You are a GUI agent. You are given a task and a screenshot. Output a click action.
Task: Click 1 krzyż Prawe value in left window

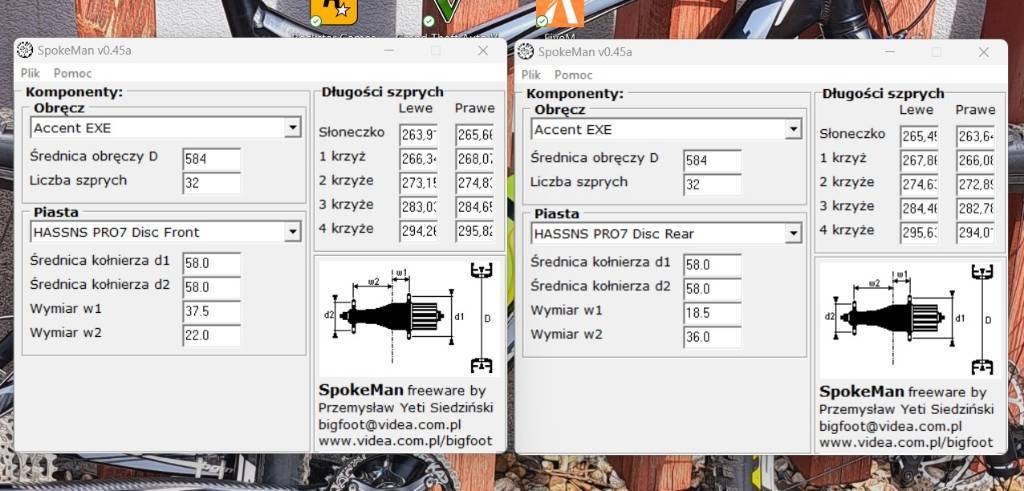click(x=475, y=159)
